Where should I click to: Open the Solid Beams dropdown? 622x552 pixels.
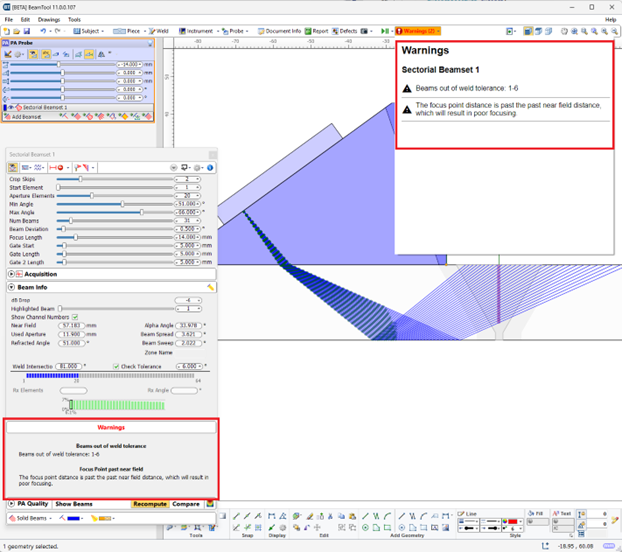[x=32, y=518]
